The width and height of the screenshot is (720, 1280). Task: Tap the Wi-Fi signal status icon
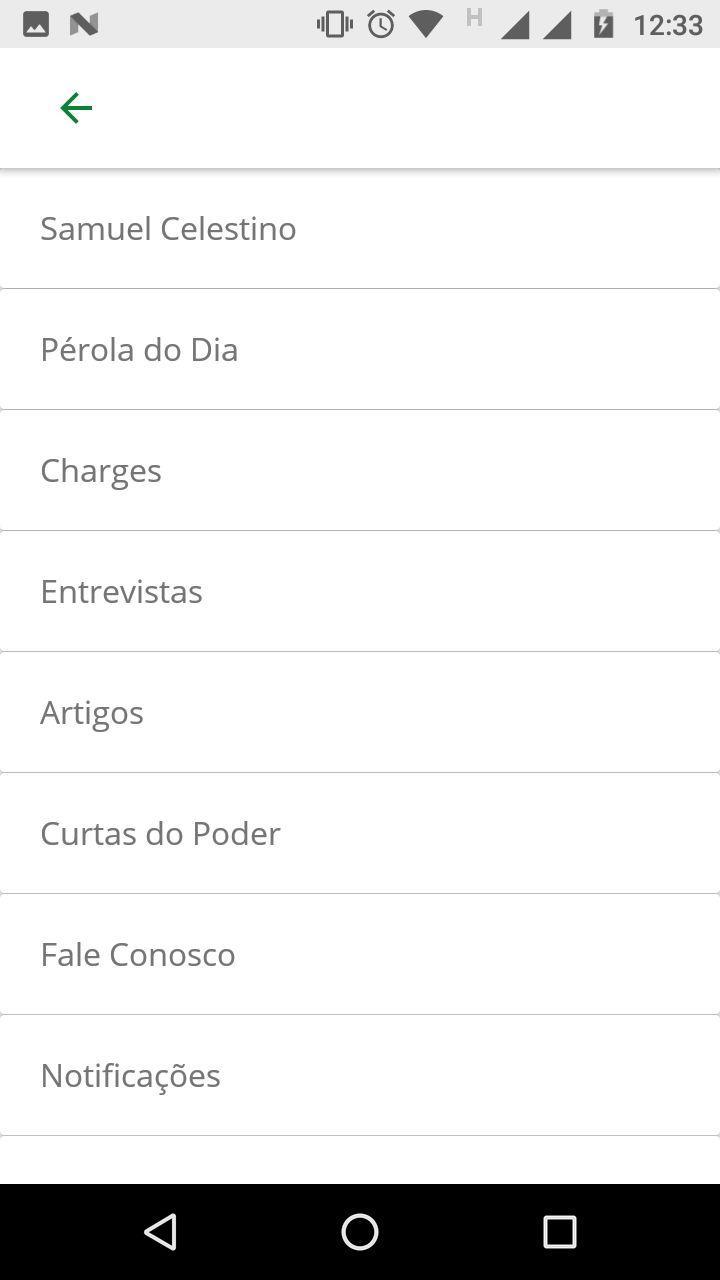pos(426,24)
